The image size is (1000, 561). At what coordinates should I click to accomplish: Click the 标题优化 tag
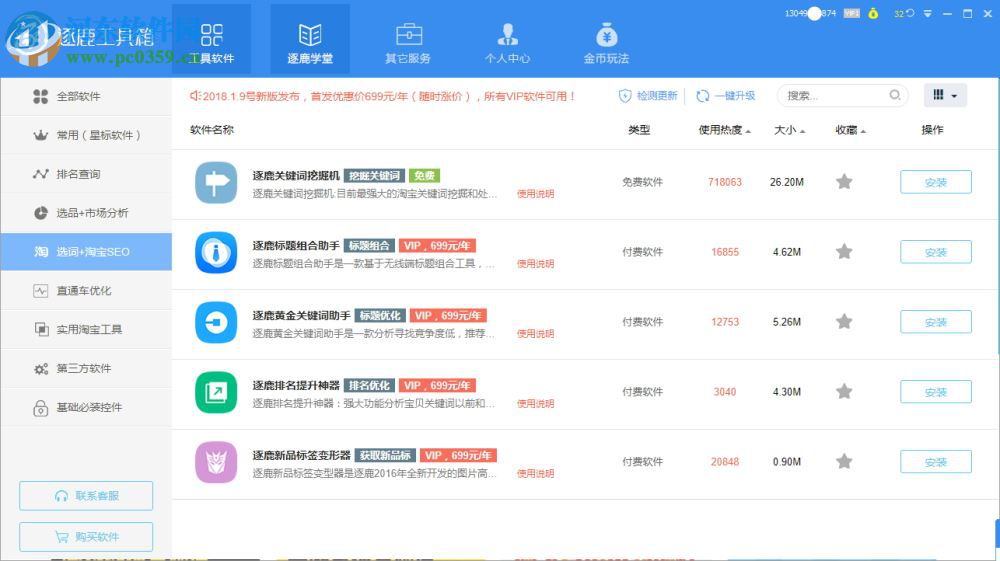380,316
